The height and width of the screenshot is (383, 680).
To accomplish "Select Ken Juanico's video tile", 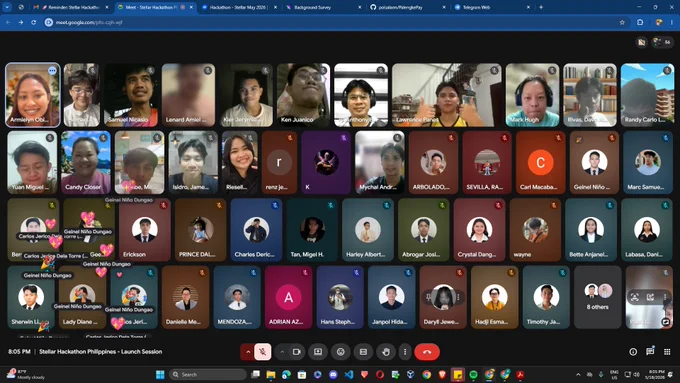I will (x=304, y=95).
